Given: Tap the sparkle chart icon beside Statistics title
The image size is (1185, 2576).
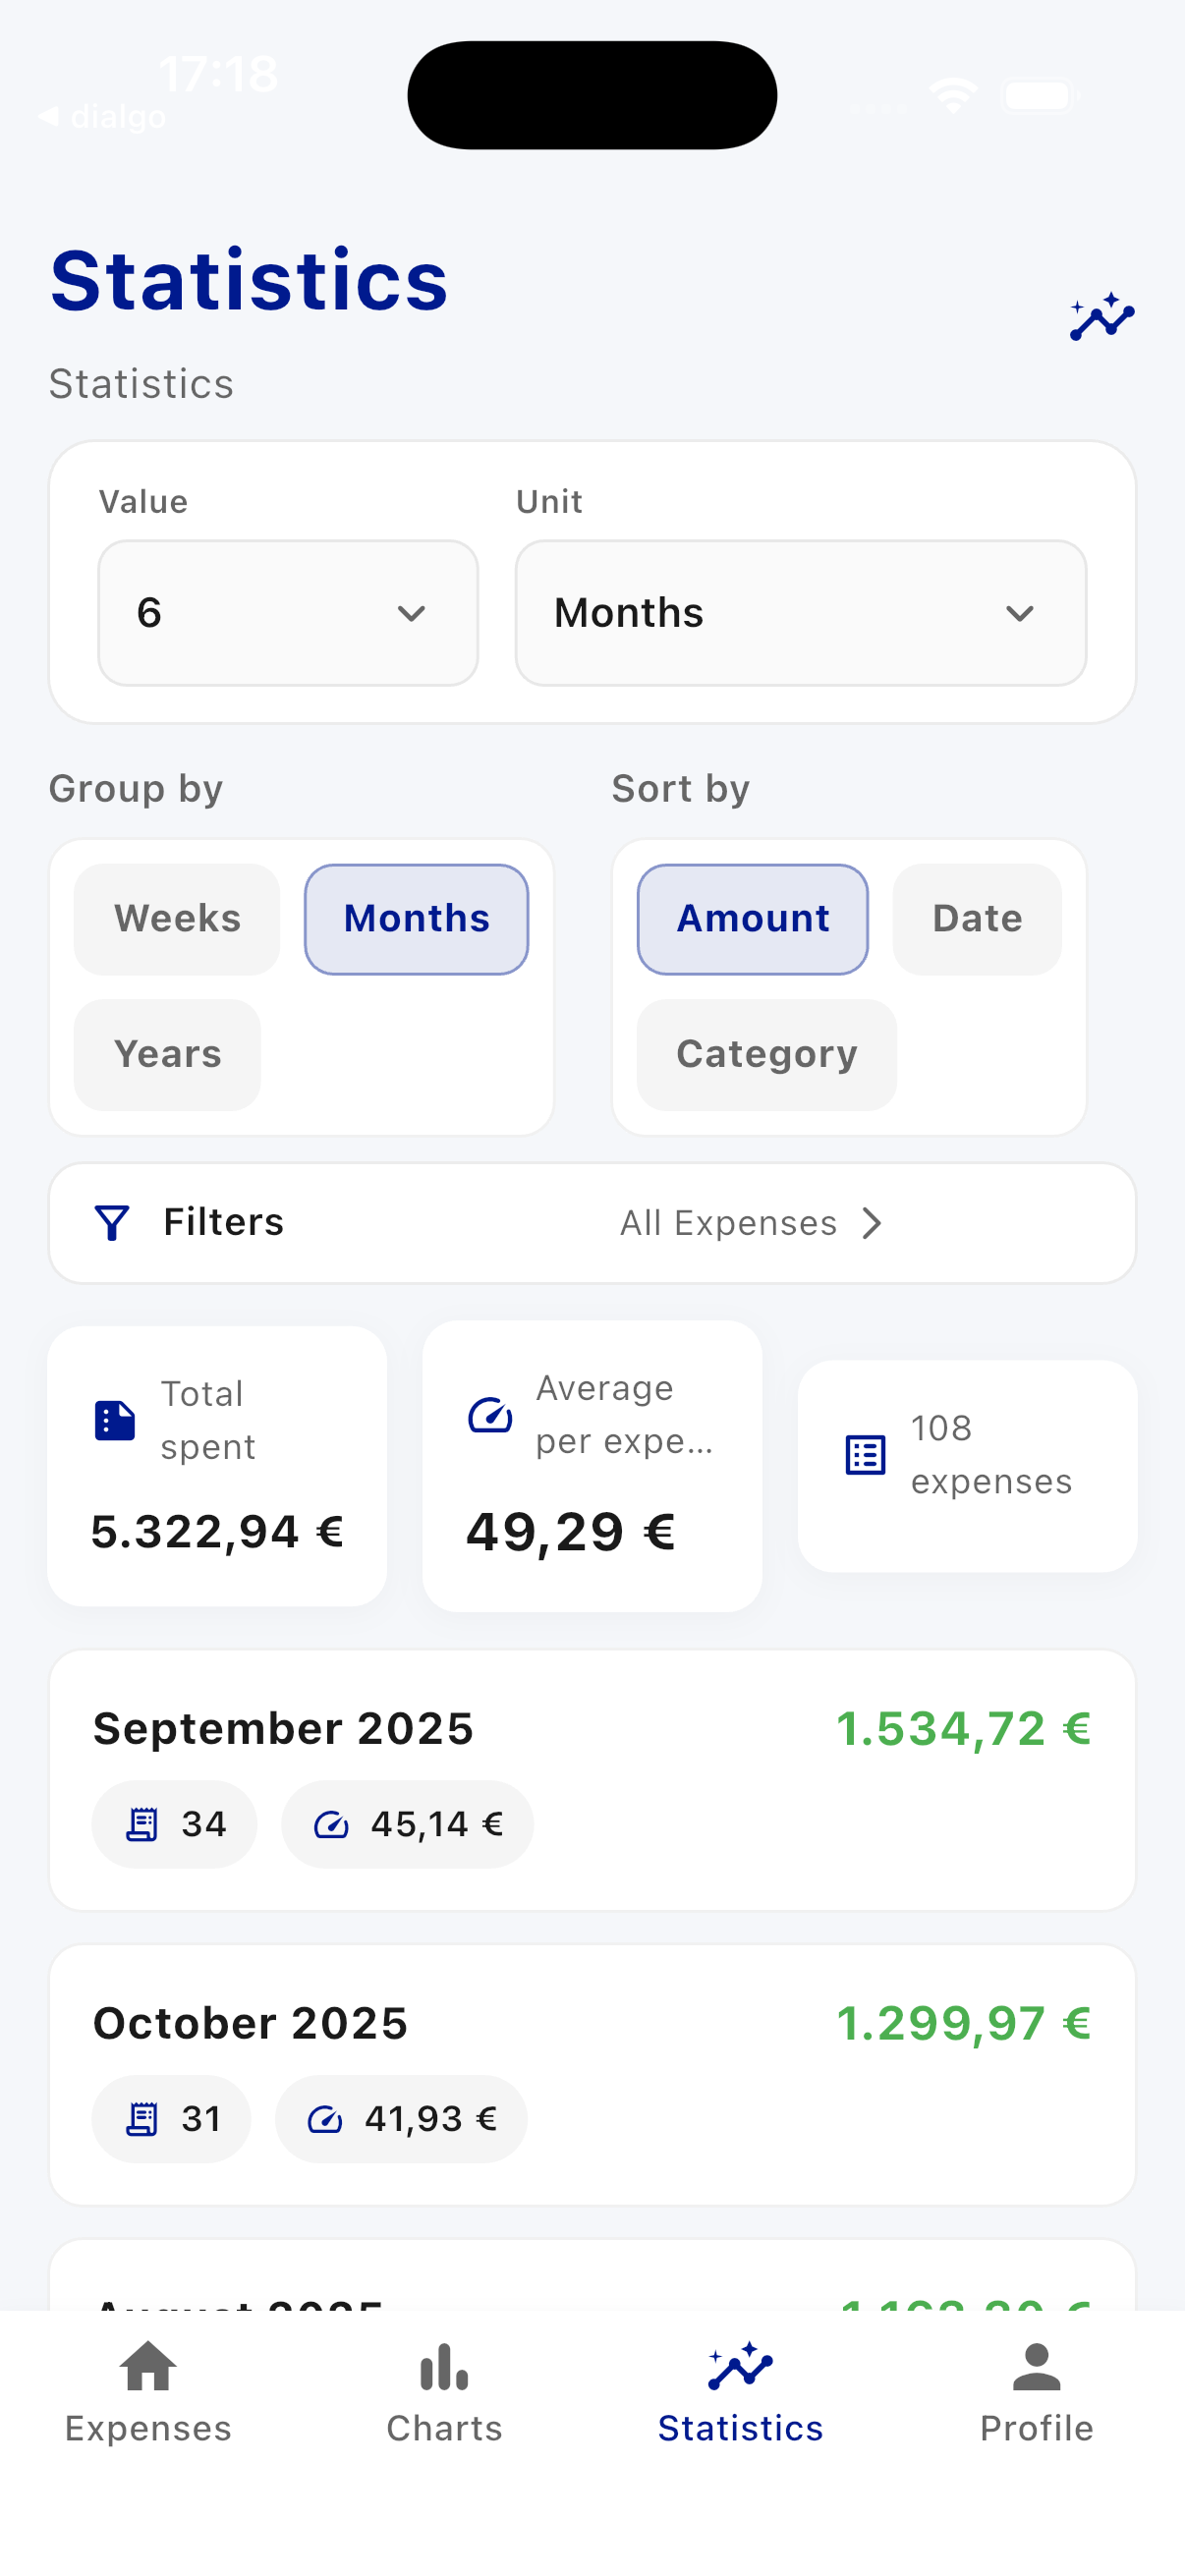Looking at the screenshot, I should (1101, 318).
